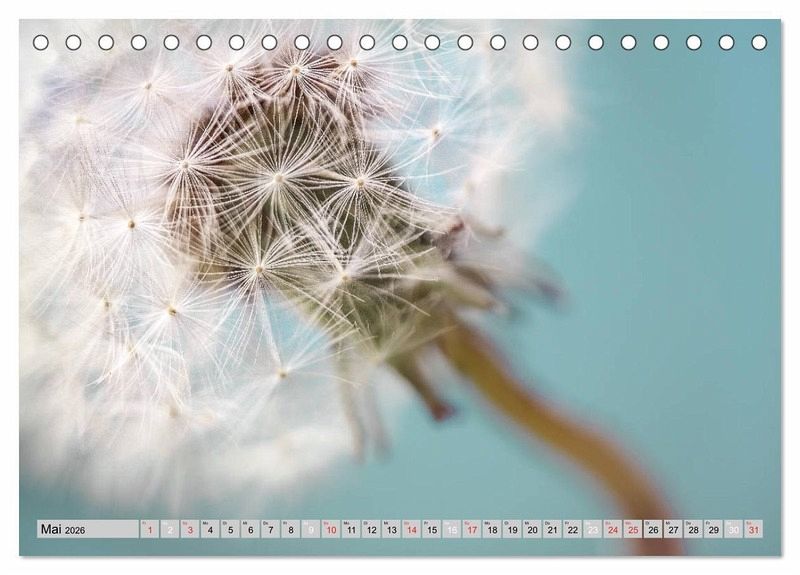Screen dimensions: 800x575
Task: Select red Sunday date 10
Action: (x=330, y=530)
